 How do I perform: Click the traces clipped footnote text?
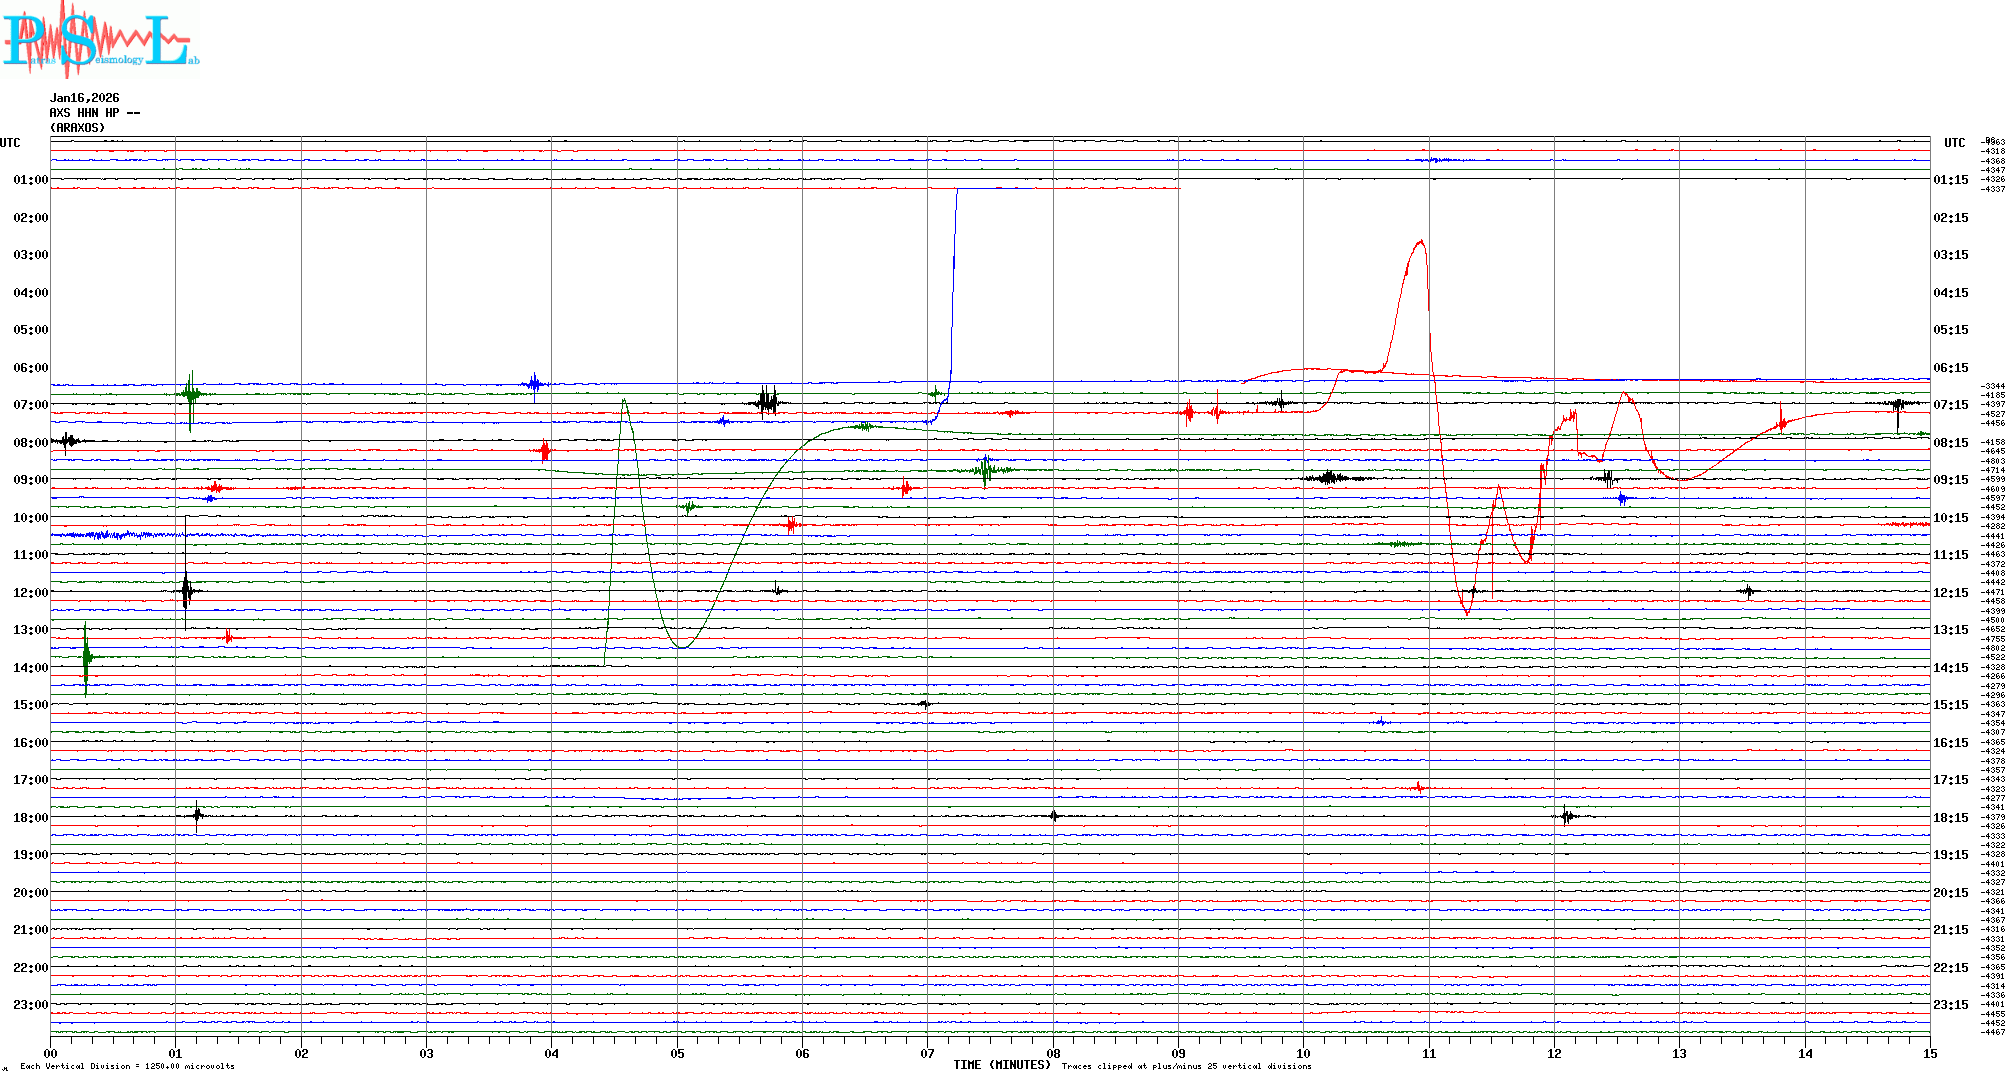[x=1186, y=1066]
